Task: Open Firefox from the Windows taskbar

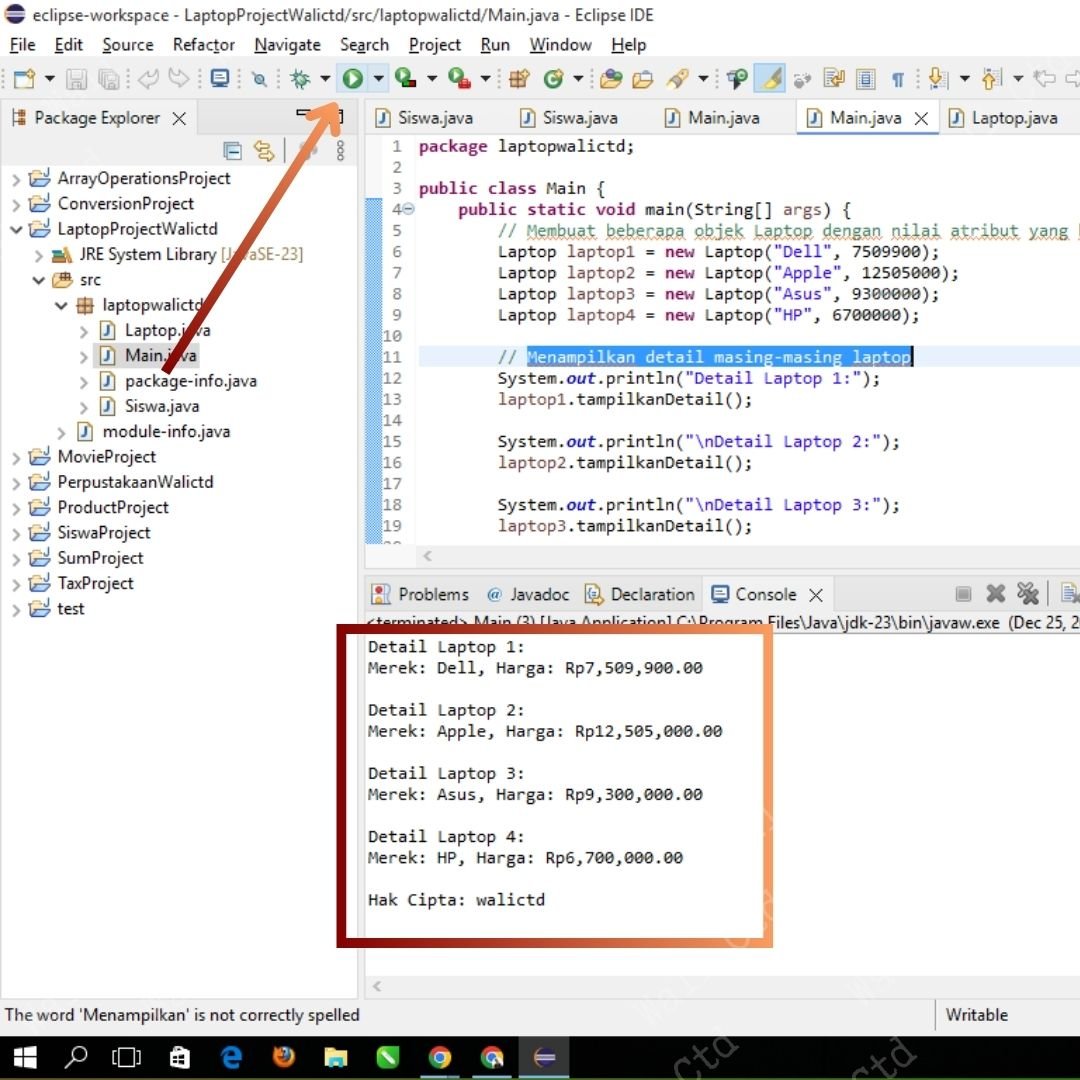Action: coord(284,1056)
